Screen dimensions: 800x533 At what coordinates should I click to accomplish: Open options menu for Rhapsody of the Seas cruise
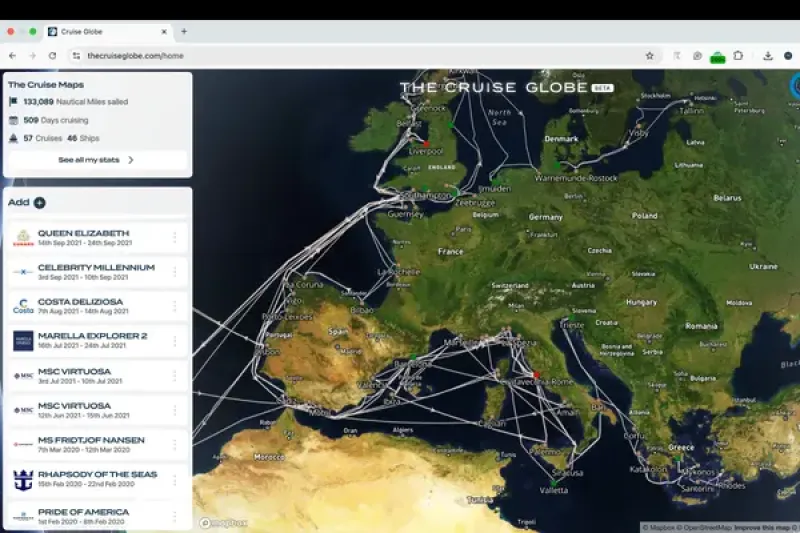(x=174, y=479)
